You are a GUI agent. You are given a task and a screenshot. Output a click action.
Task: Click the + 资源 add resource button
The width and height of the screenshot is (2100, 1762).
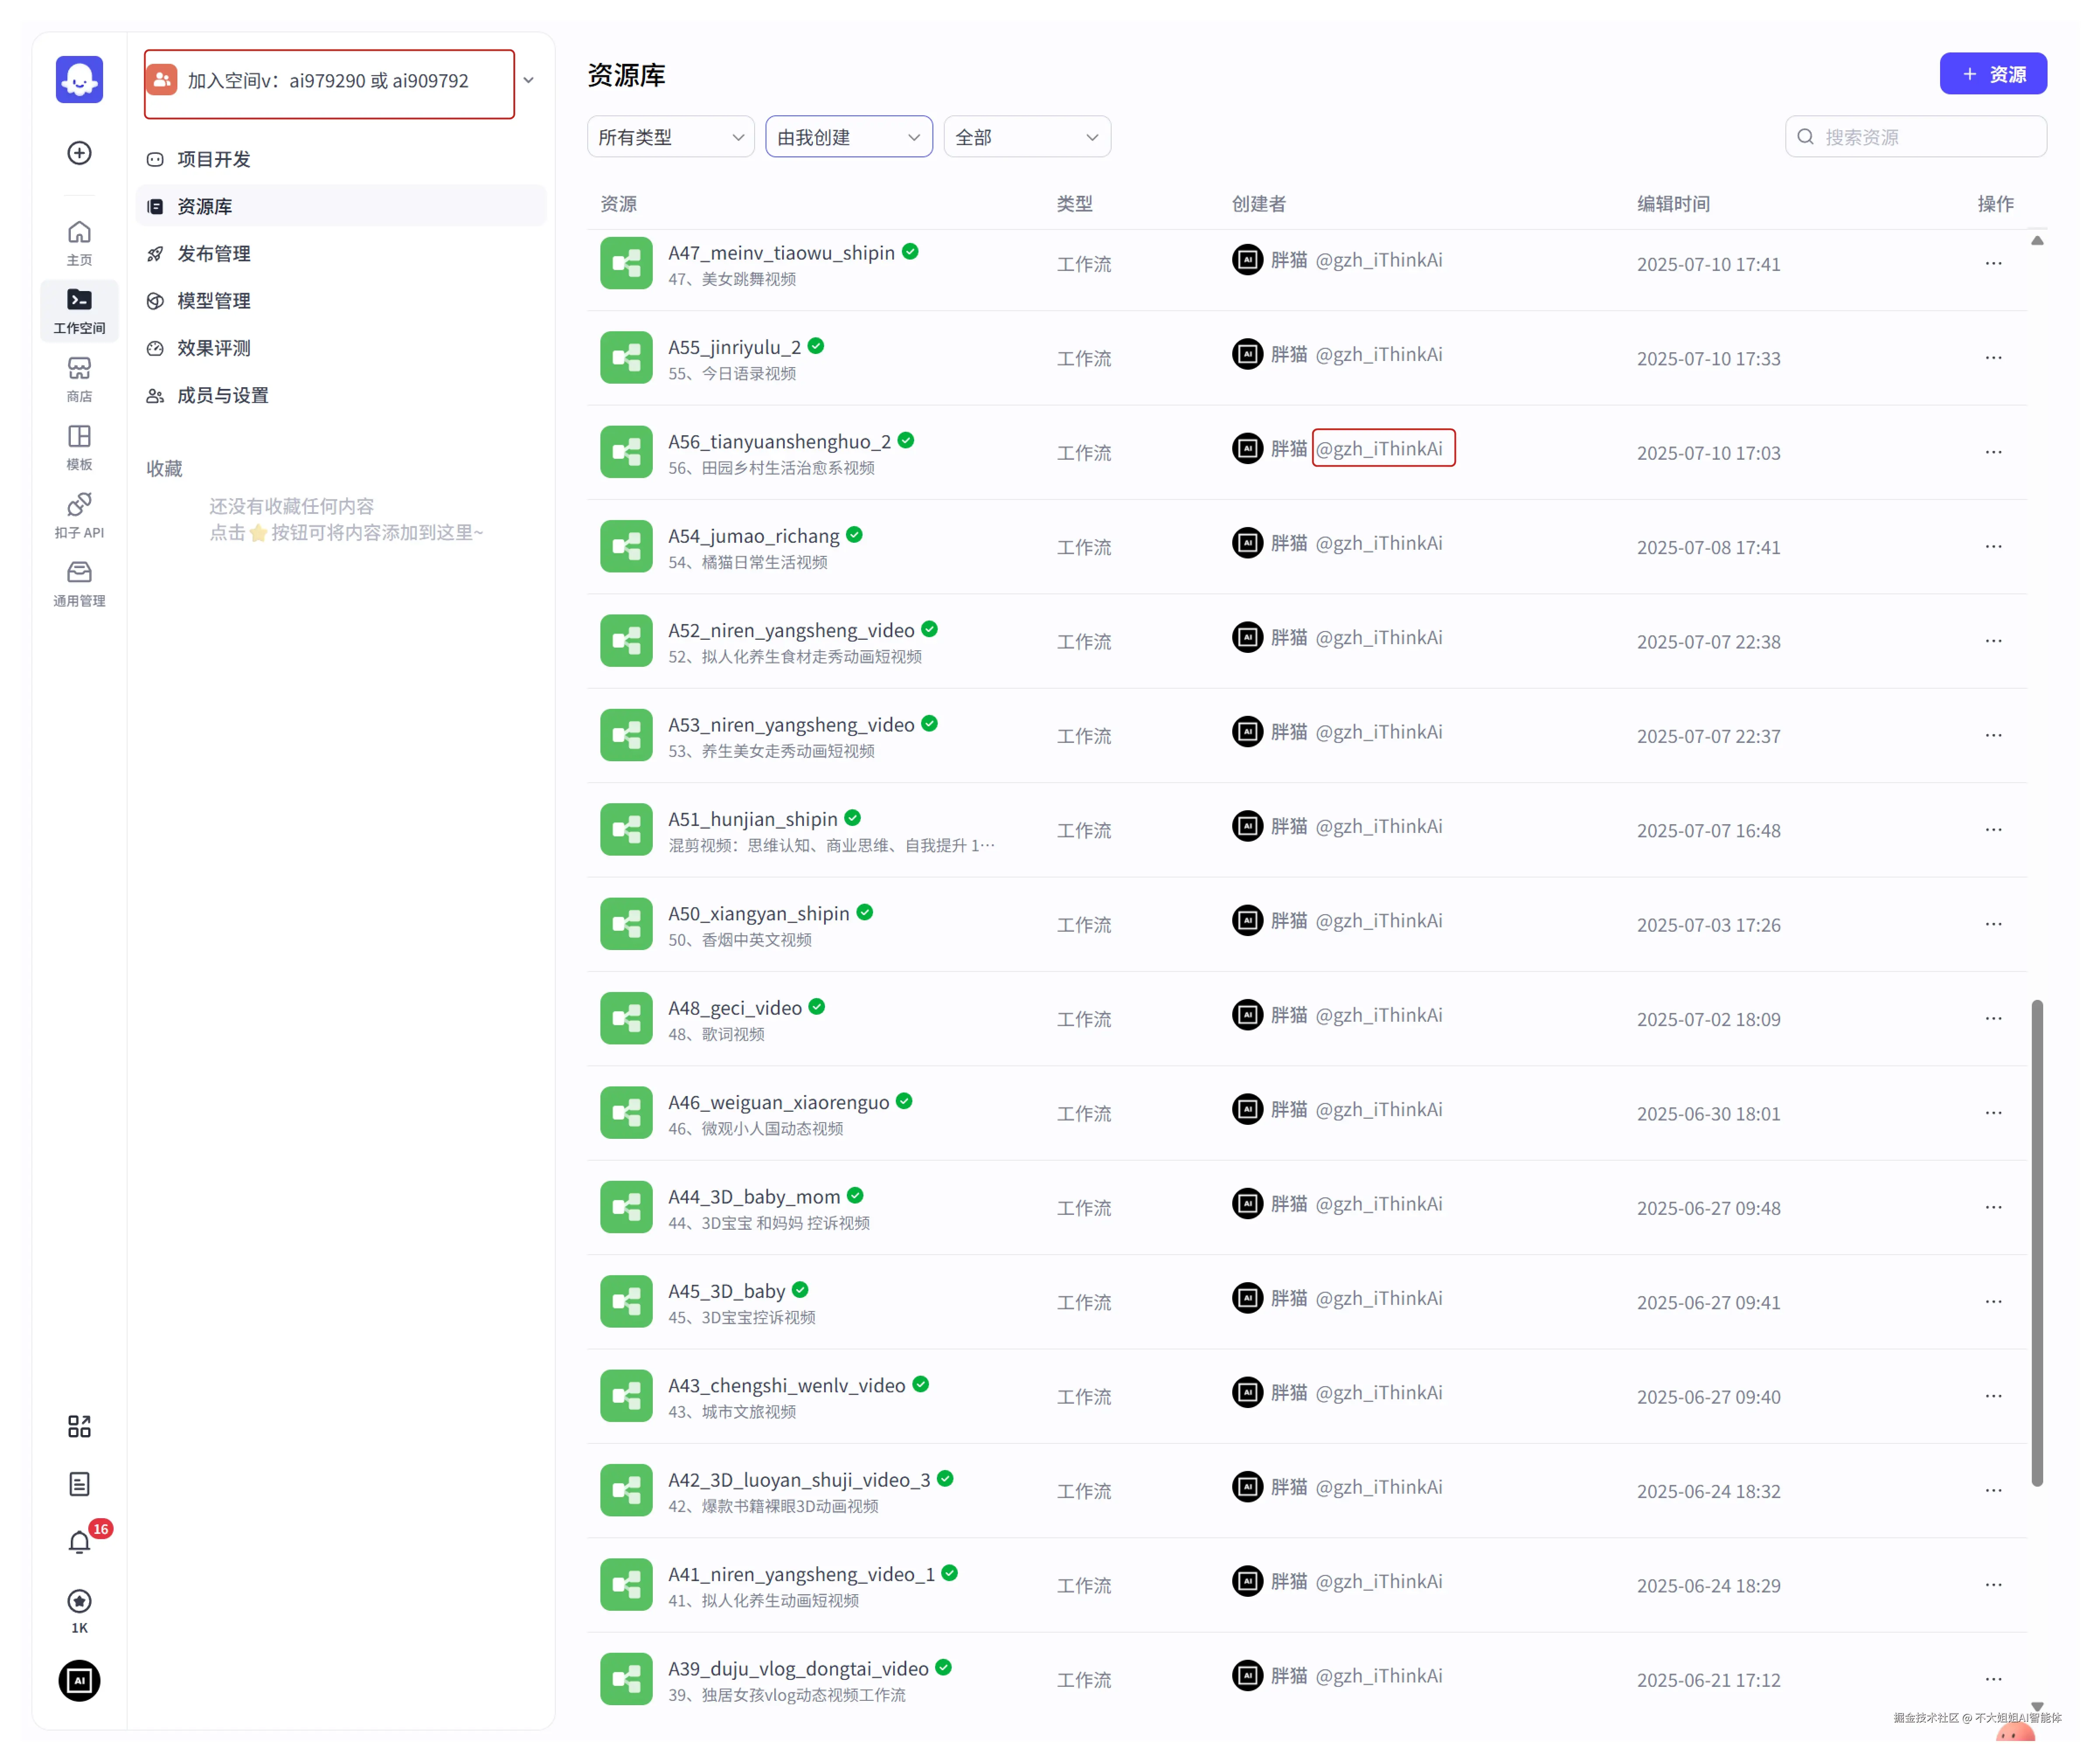click(x=1993, y=74)
